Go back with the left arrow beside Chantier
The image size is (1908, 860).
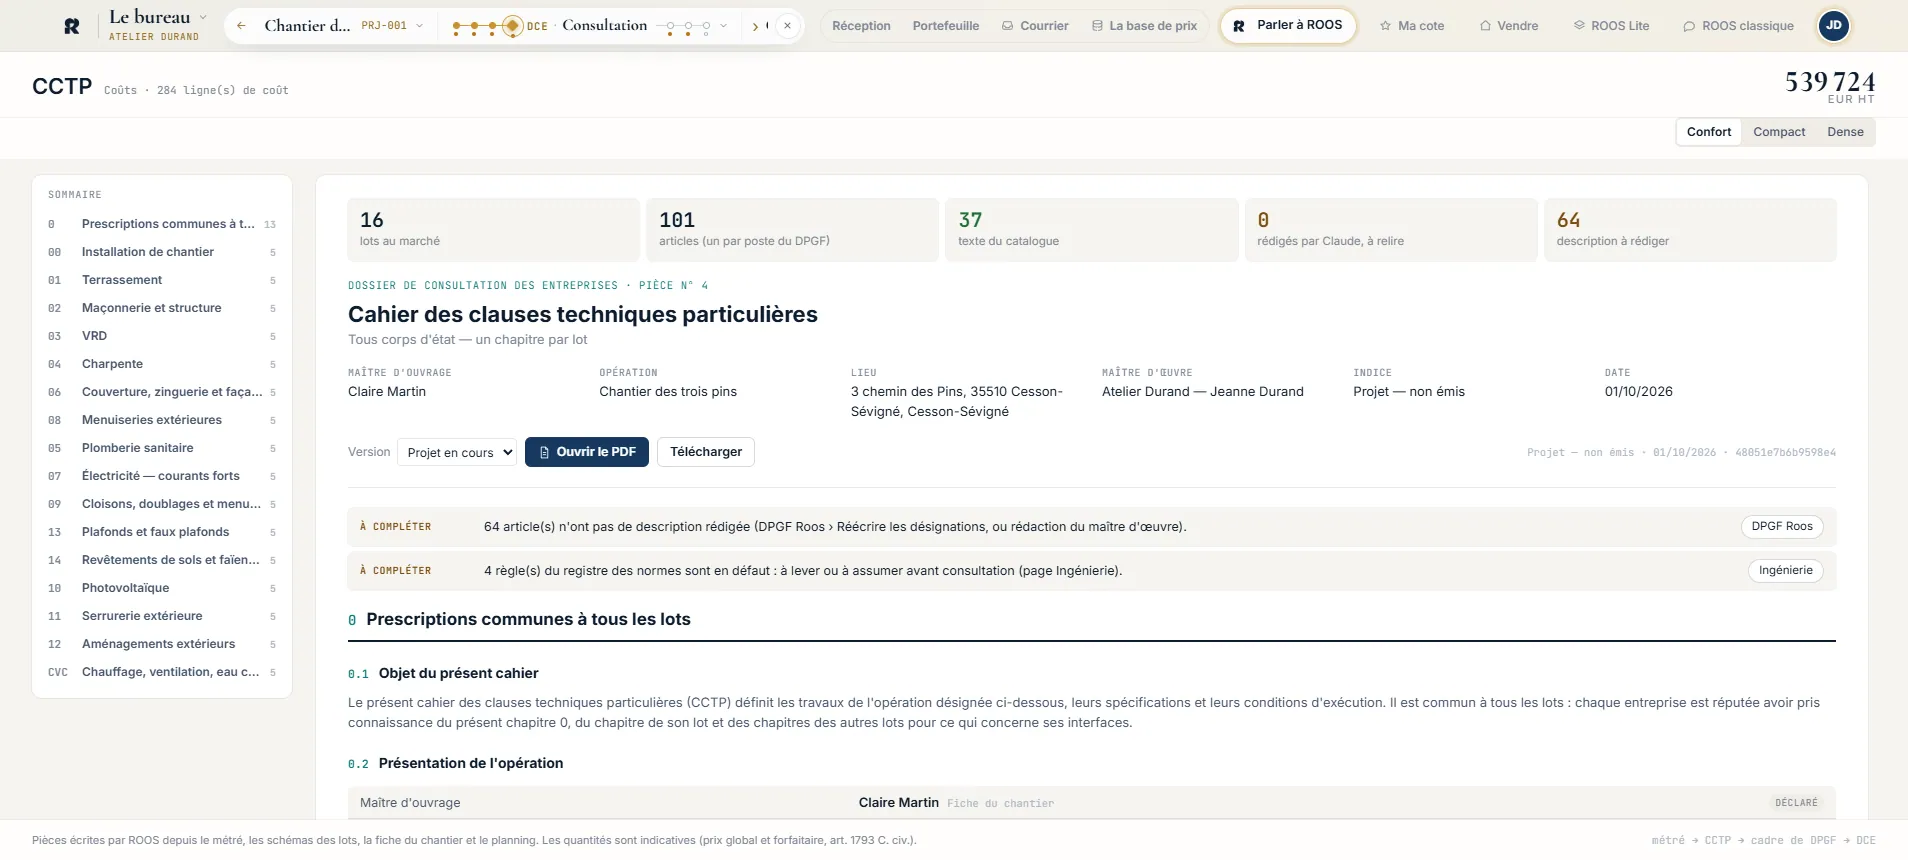(241, 26)
